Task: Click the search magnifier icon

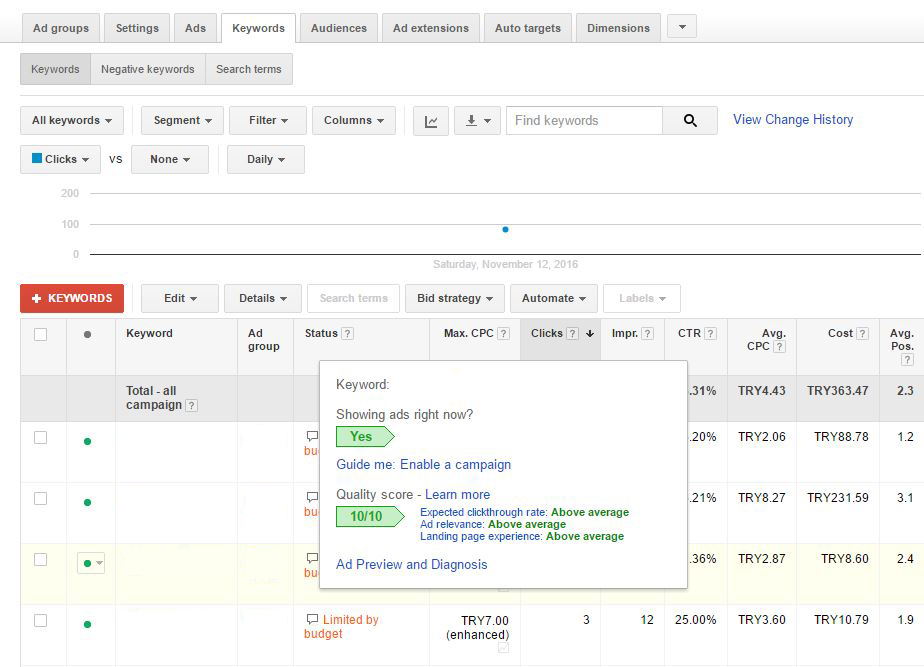Action: (x=690, y=120)
